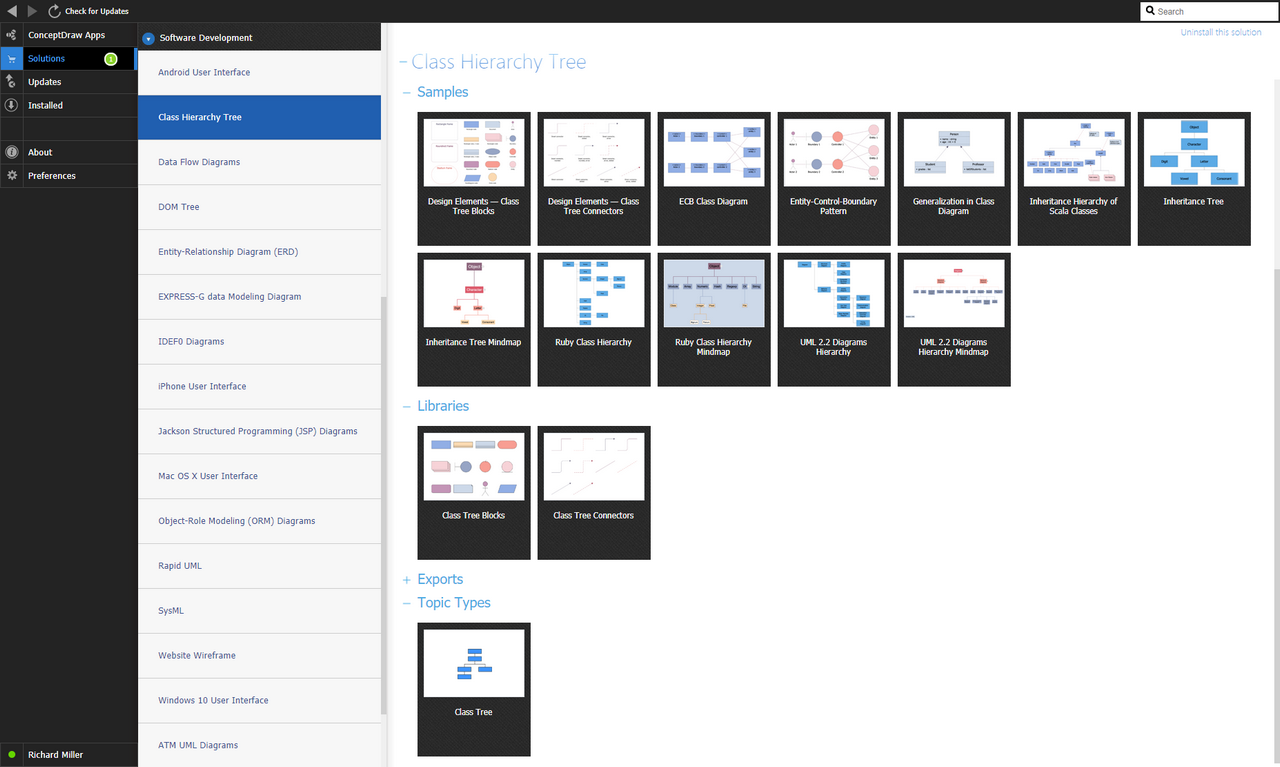Select DOM Tree solution

pyautogui.click(x=259, y=207)
